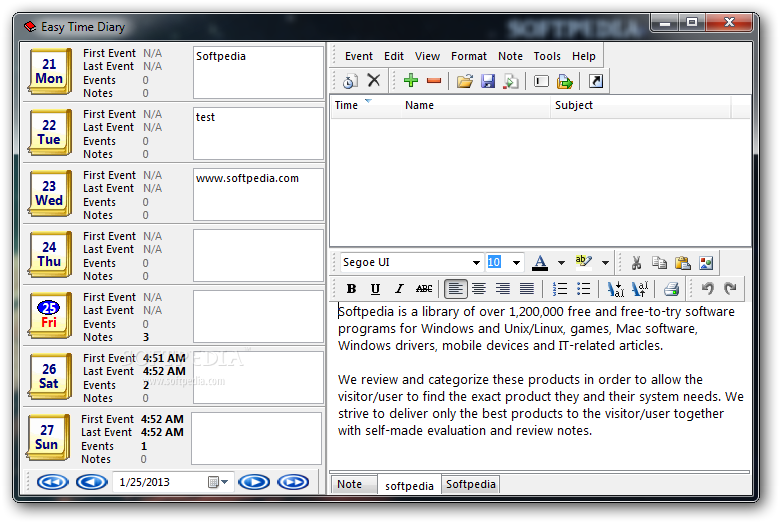Viewport: 780px width, 523px height.
Task: Click the shortcut arrow icon
Action: [595, 81]
